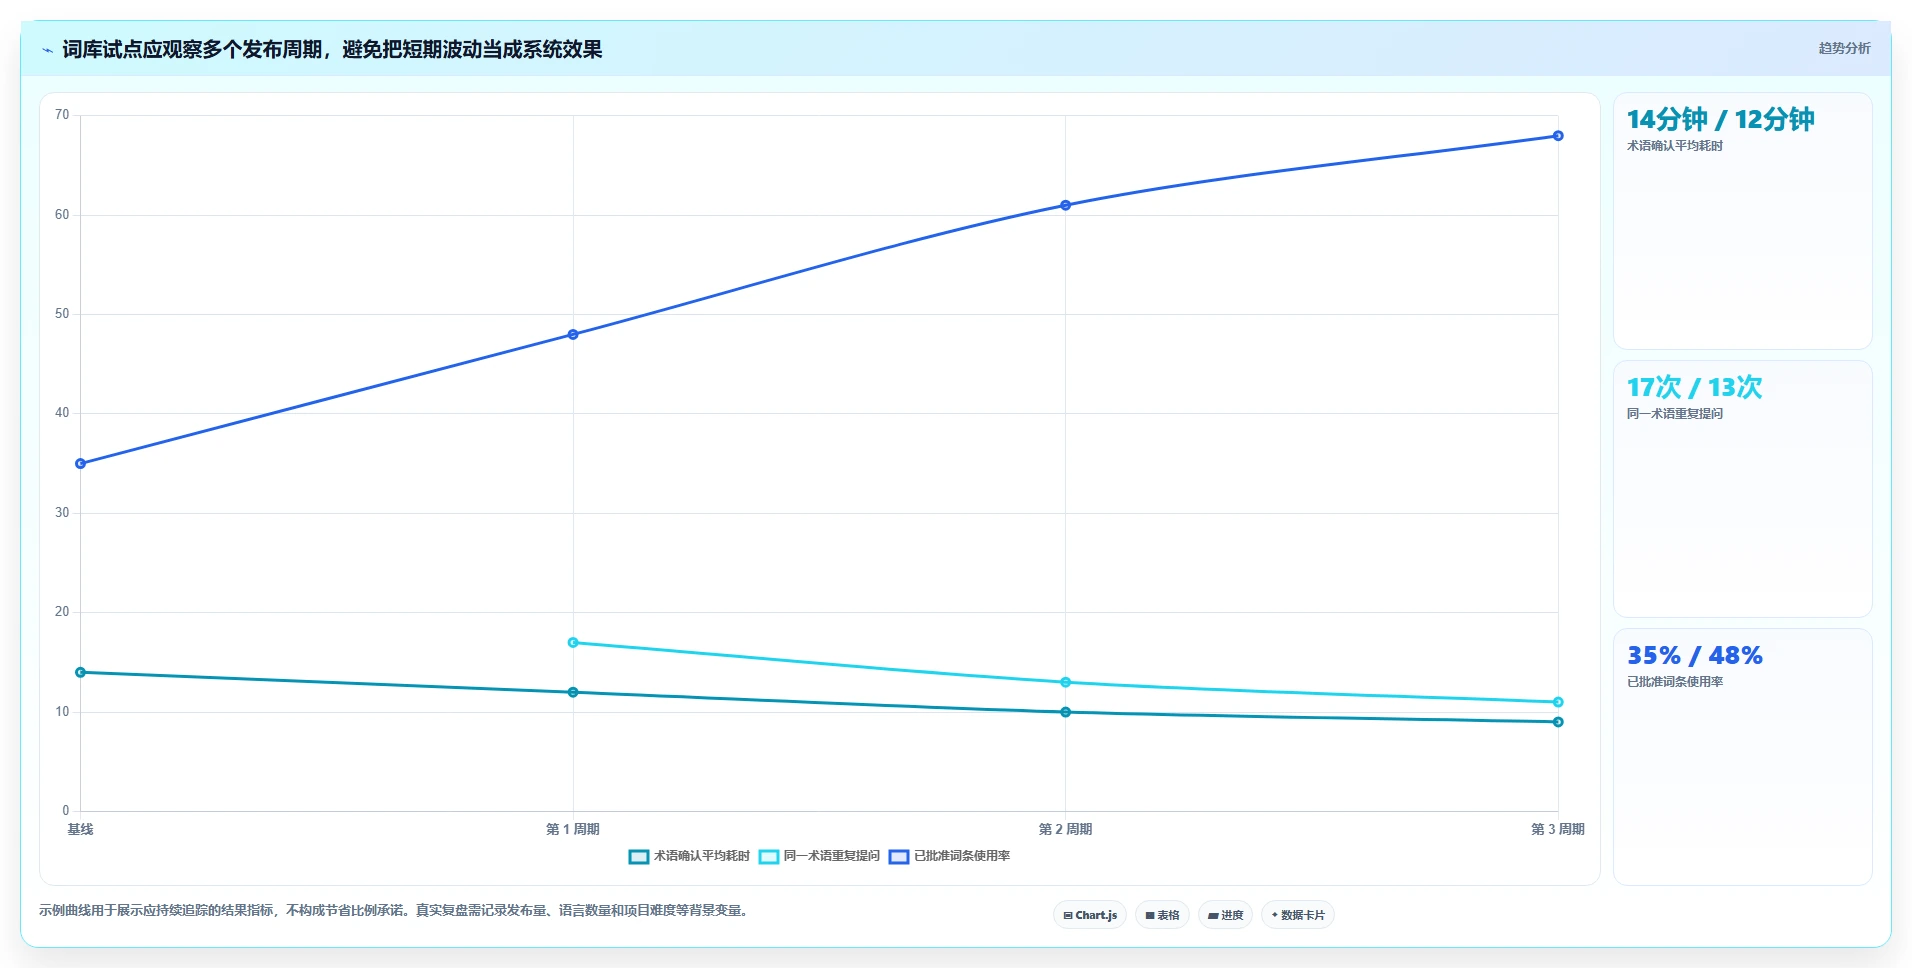
Task: Click the 70 y-axis tick label
Action: [62, 115]
